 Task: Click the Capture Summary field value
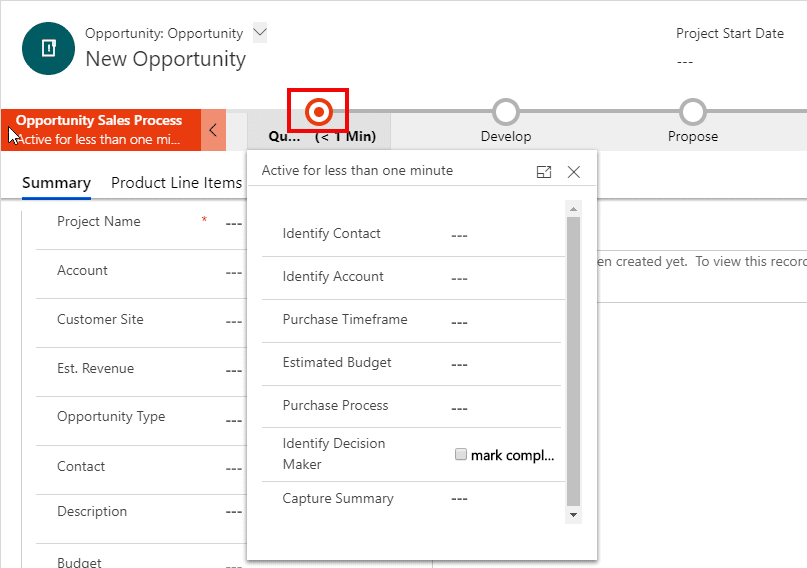(x=459, y=499)
